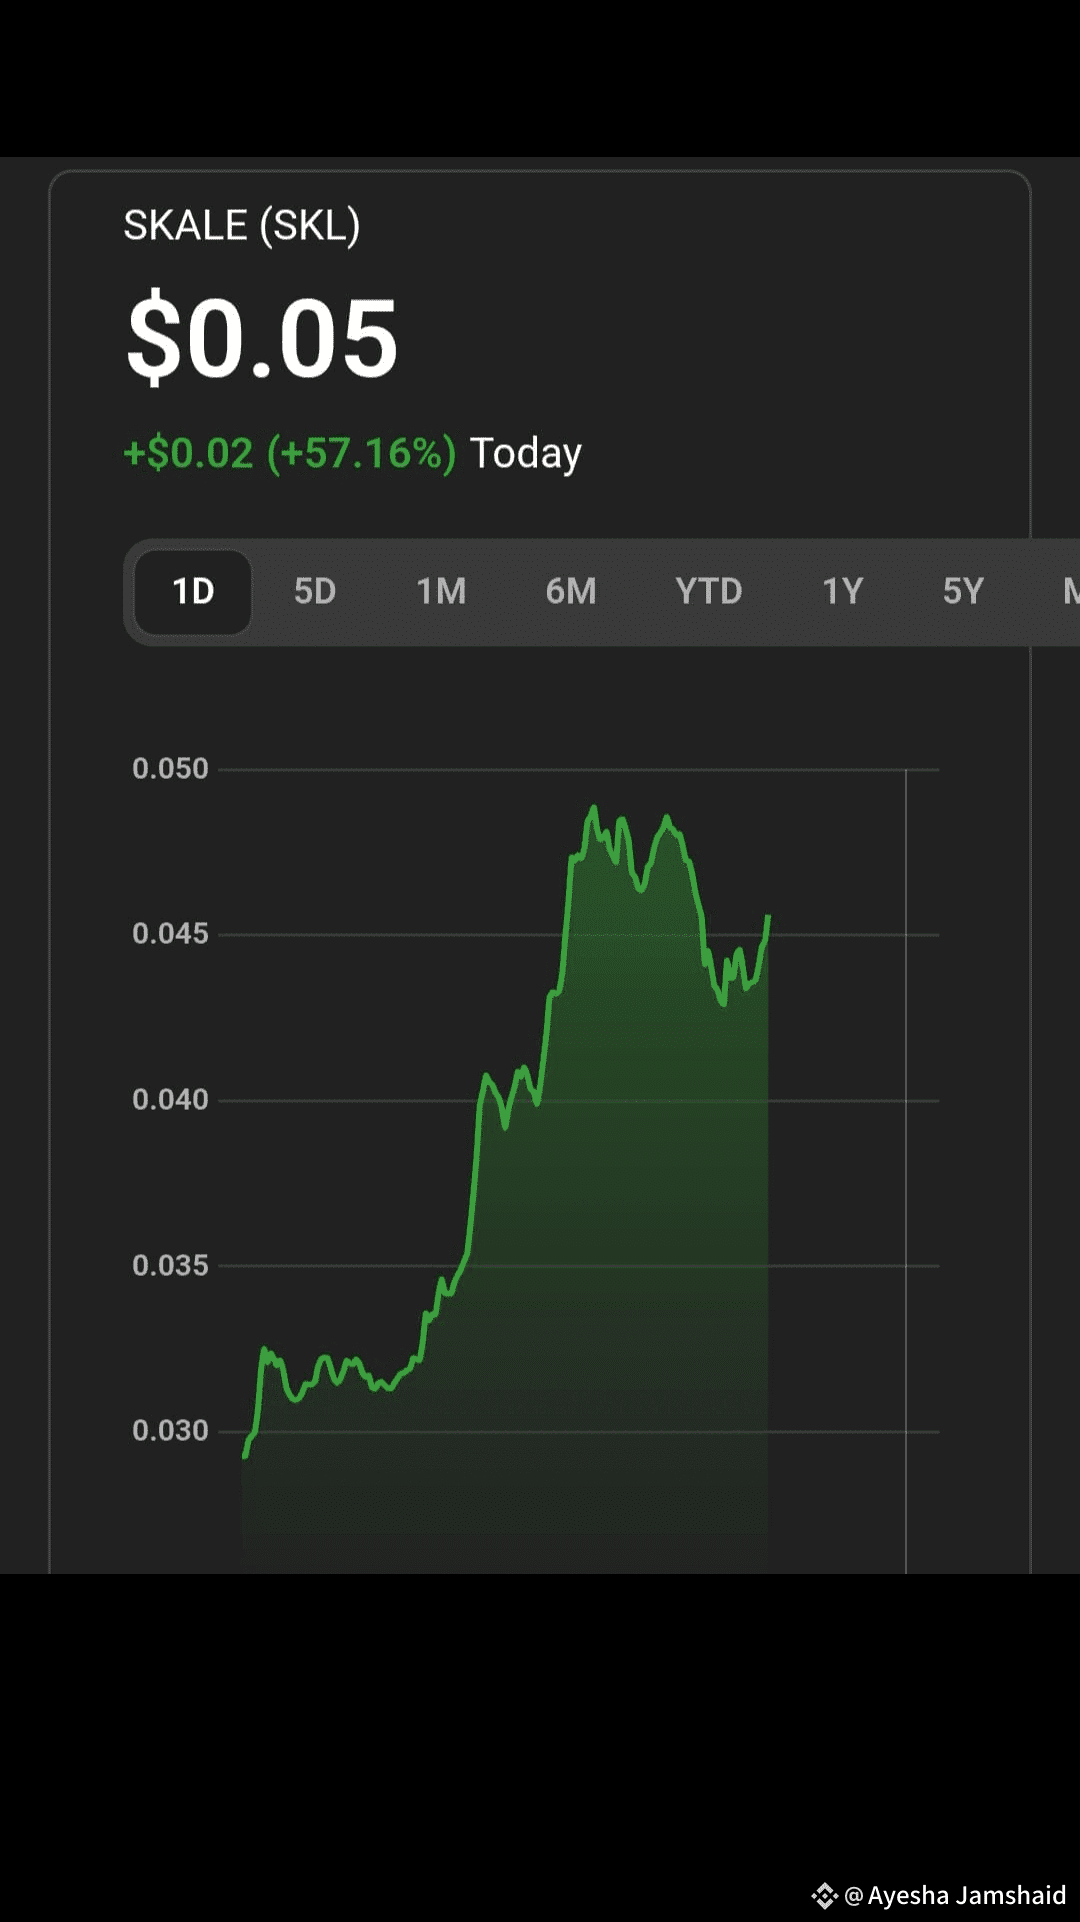
Task: Click the 0.040 y-axis label
Action: coord(171,1099)
